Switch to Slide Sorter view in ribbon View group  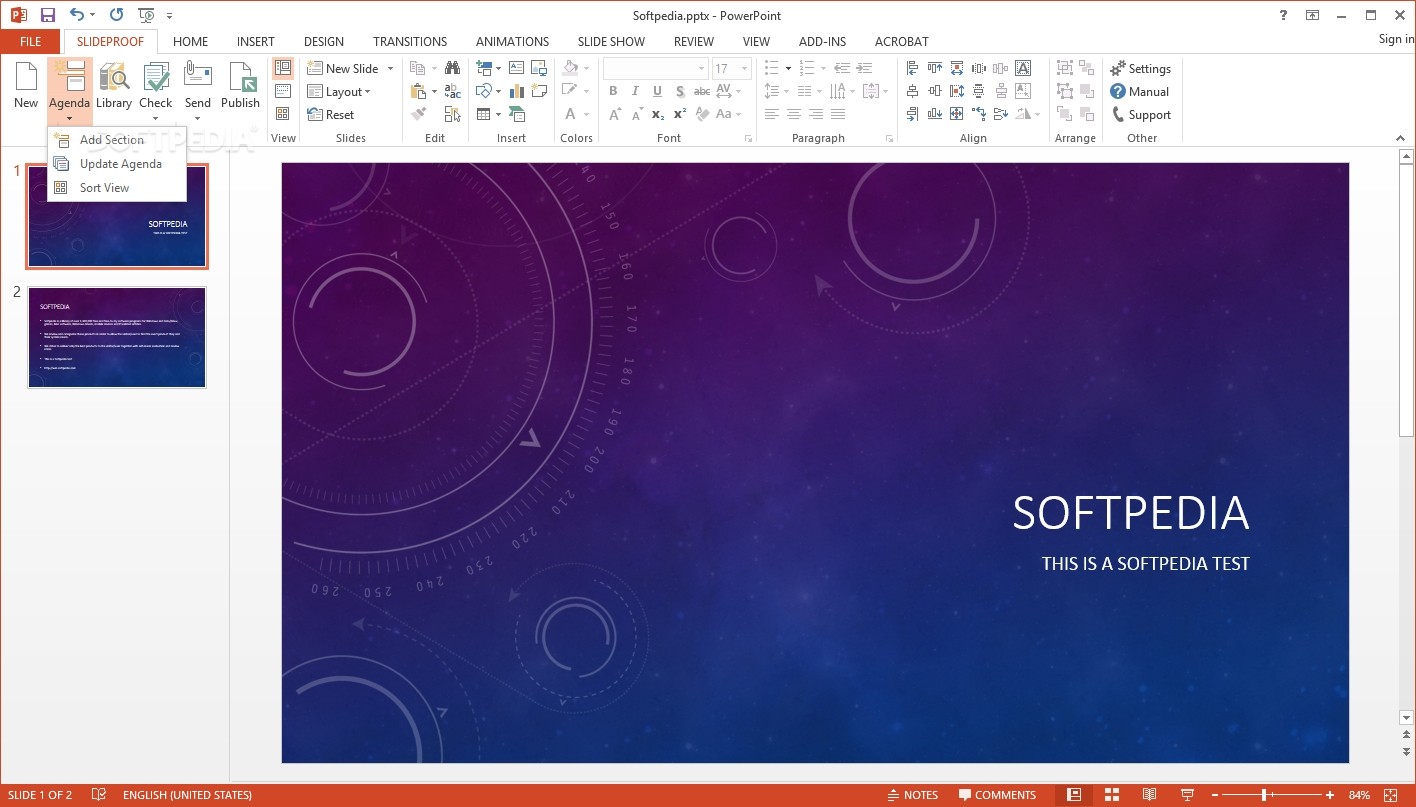pos(283,114)
